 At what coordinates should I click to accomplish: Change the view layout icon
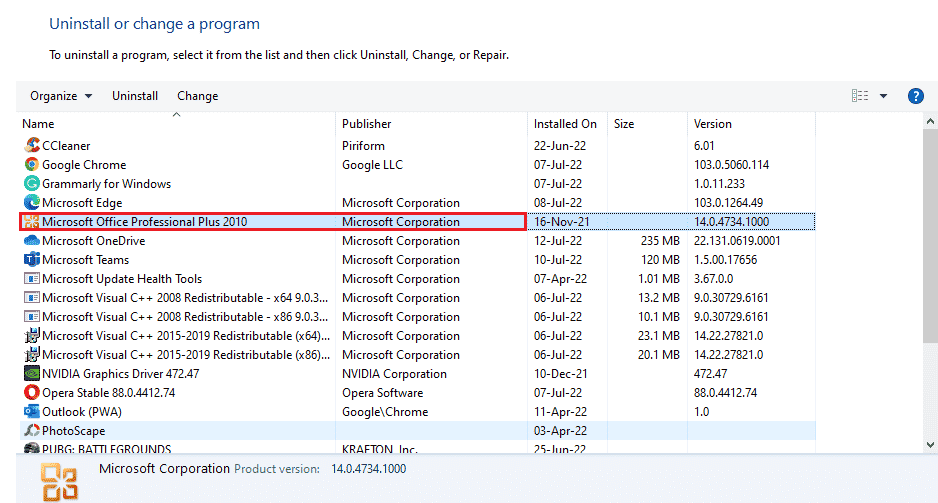coord(860,96)
